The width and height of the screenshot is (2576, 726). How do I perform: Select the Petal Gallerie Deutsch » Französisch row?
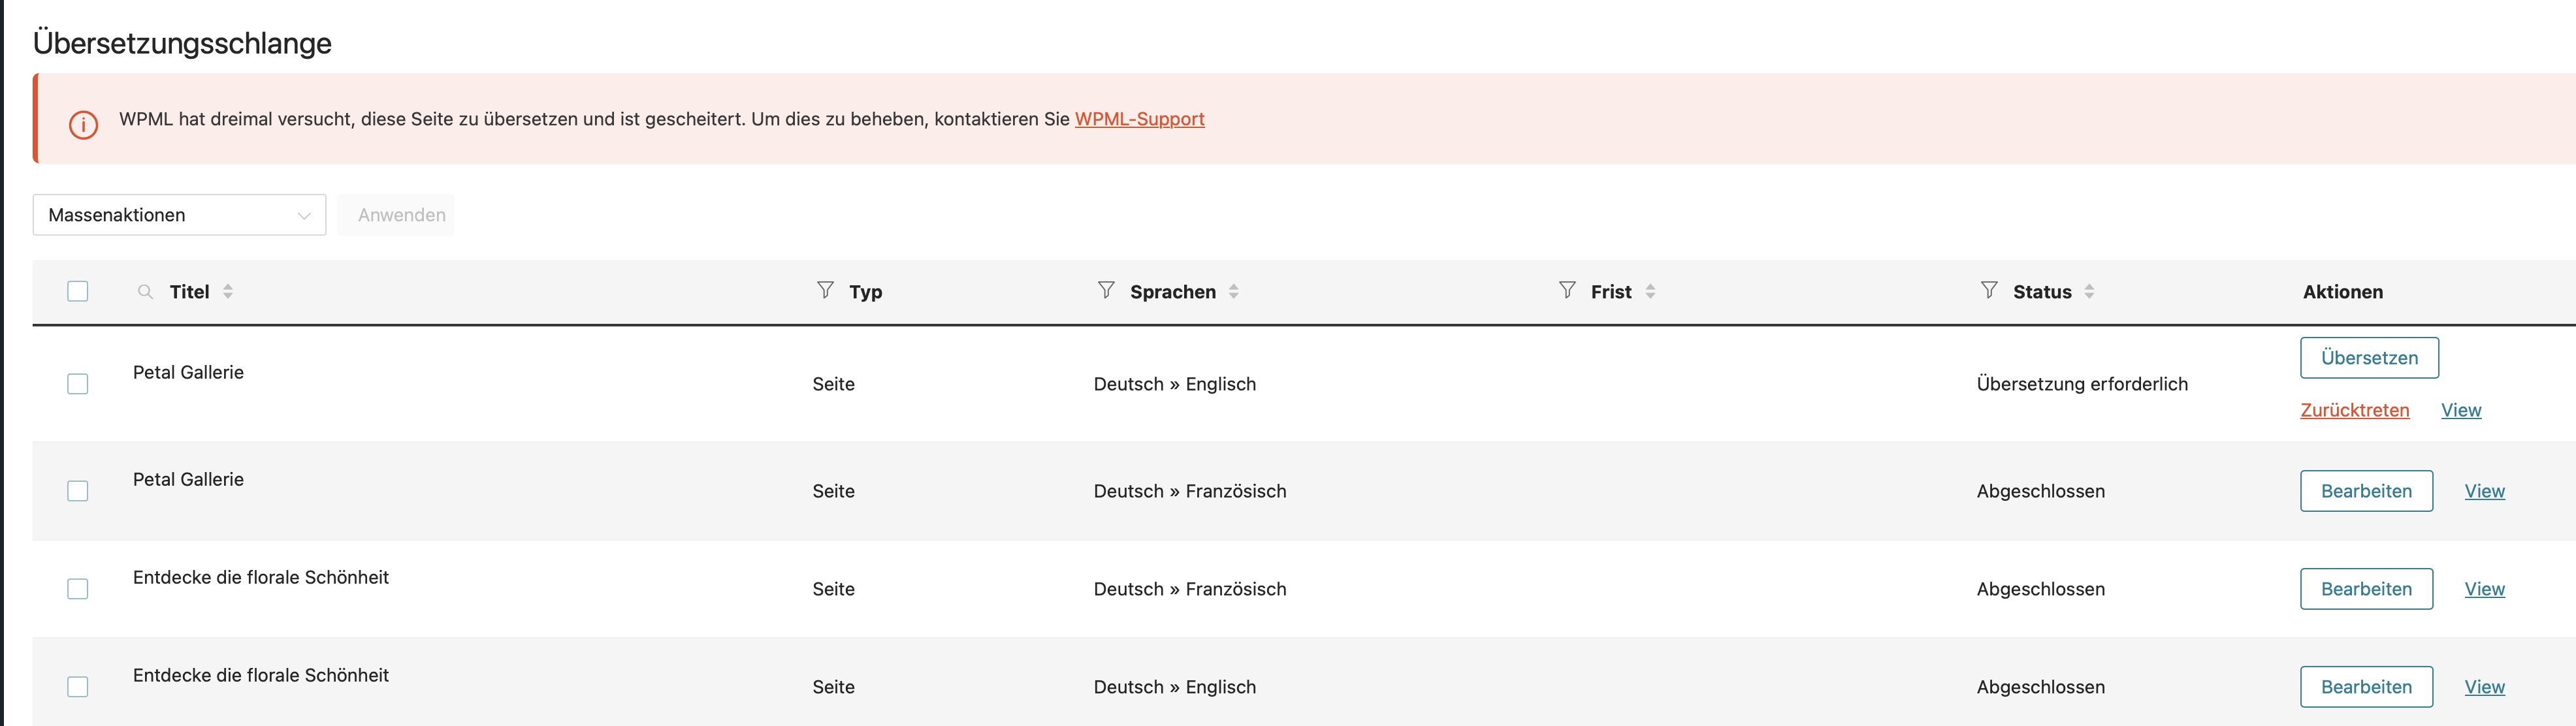click(x=78, y=491)
